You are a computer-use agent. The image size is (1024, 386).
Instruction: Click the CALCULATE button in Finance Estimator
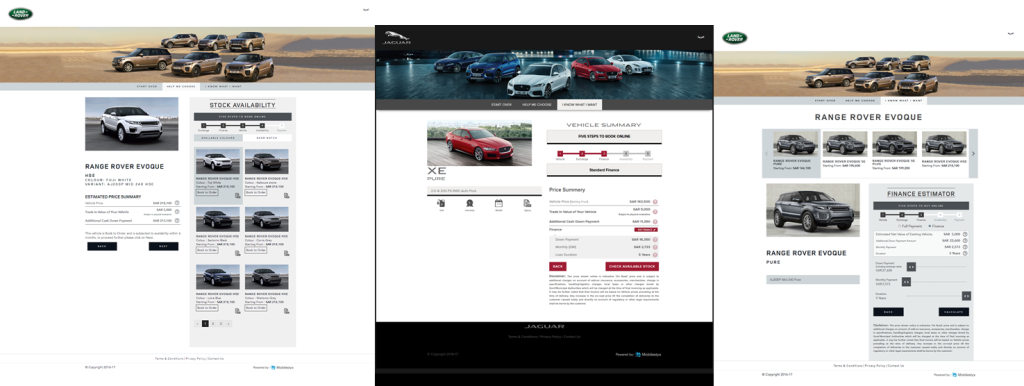953,312
